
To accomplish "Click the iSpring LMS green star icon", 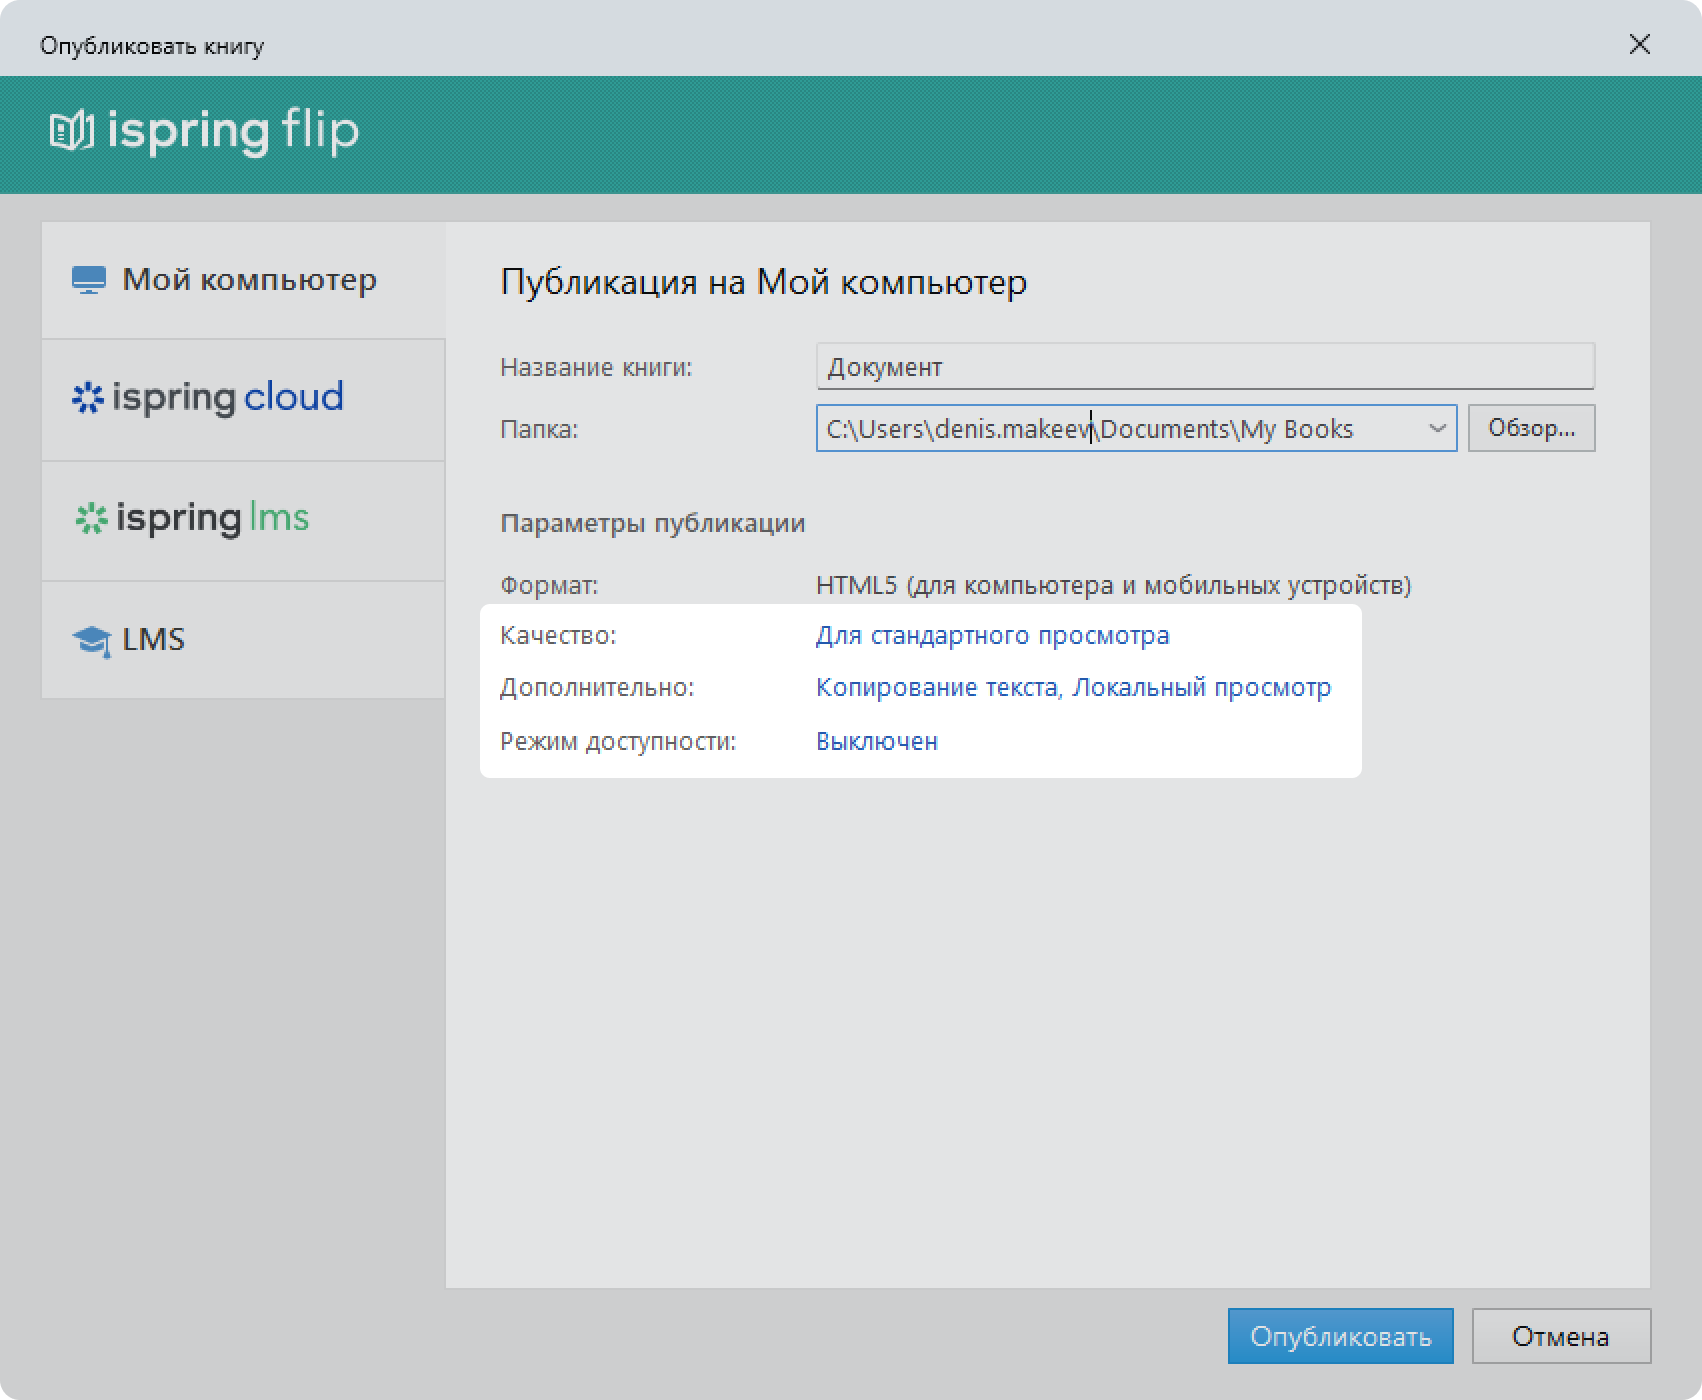I will point(91,518).
